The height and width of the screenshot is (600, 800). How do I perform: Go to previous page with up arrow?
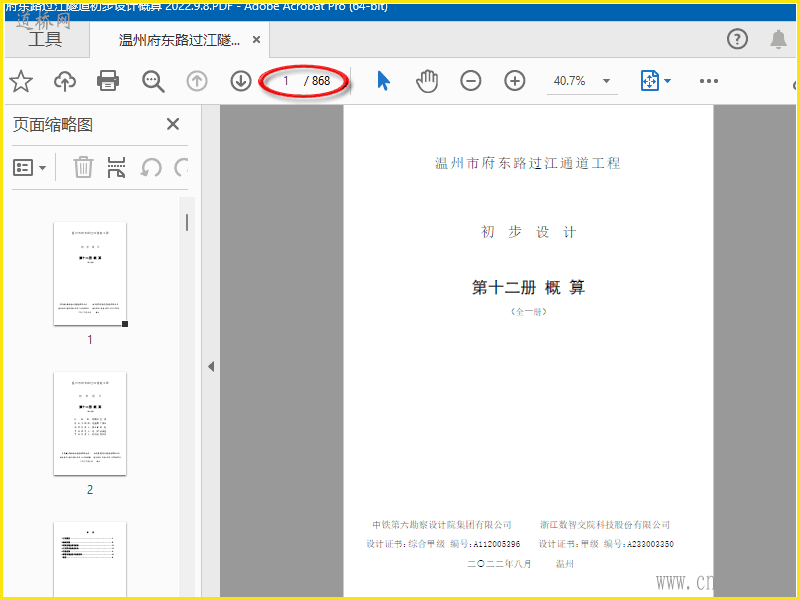point(197,81)
